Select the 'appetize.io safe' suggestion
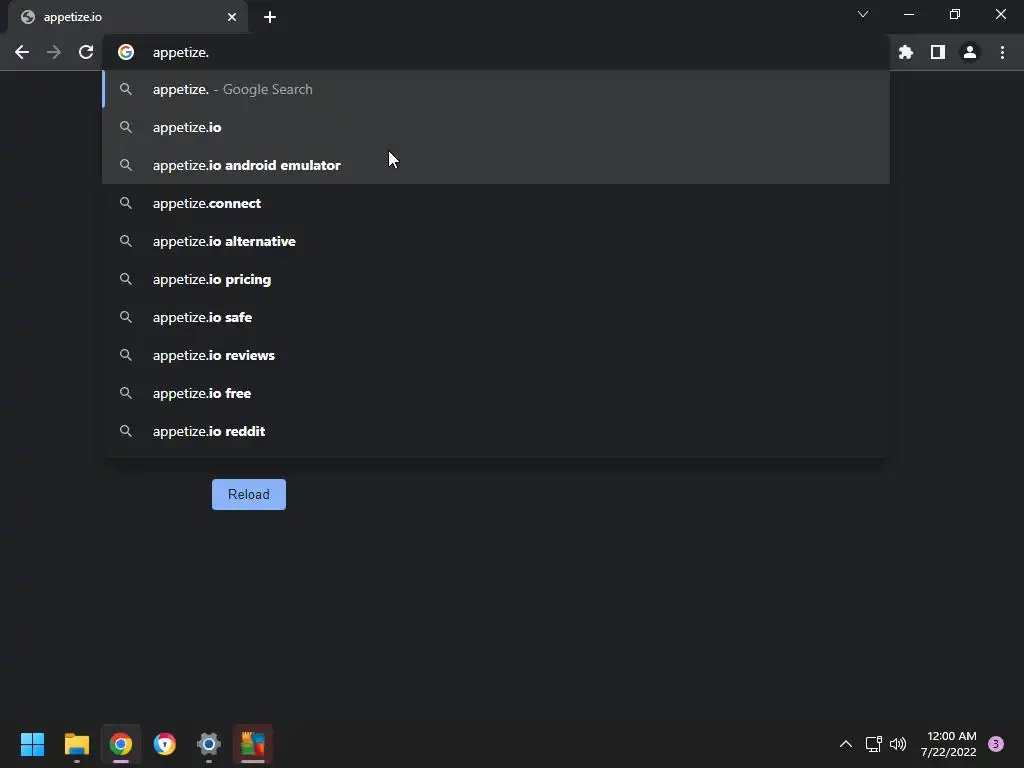The width and height of the screenshot is (1024, 768). click(x=496, y=317)
